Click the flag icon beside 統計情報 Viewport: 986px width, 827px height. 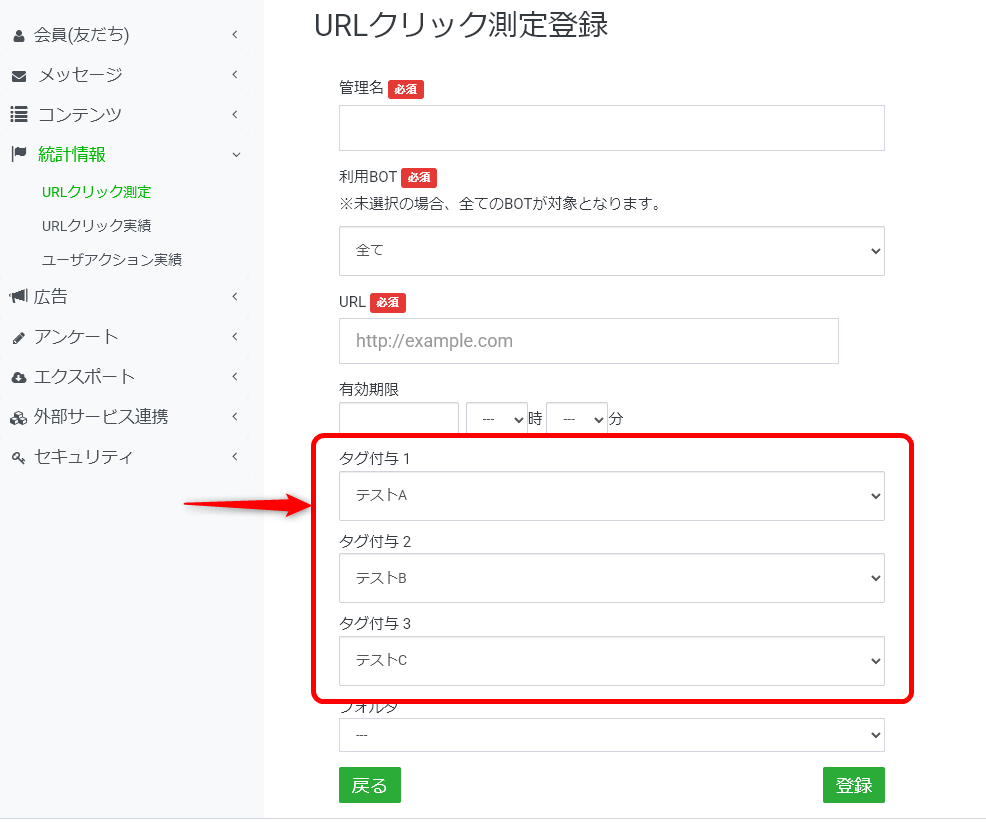pos(18,154)
